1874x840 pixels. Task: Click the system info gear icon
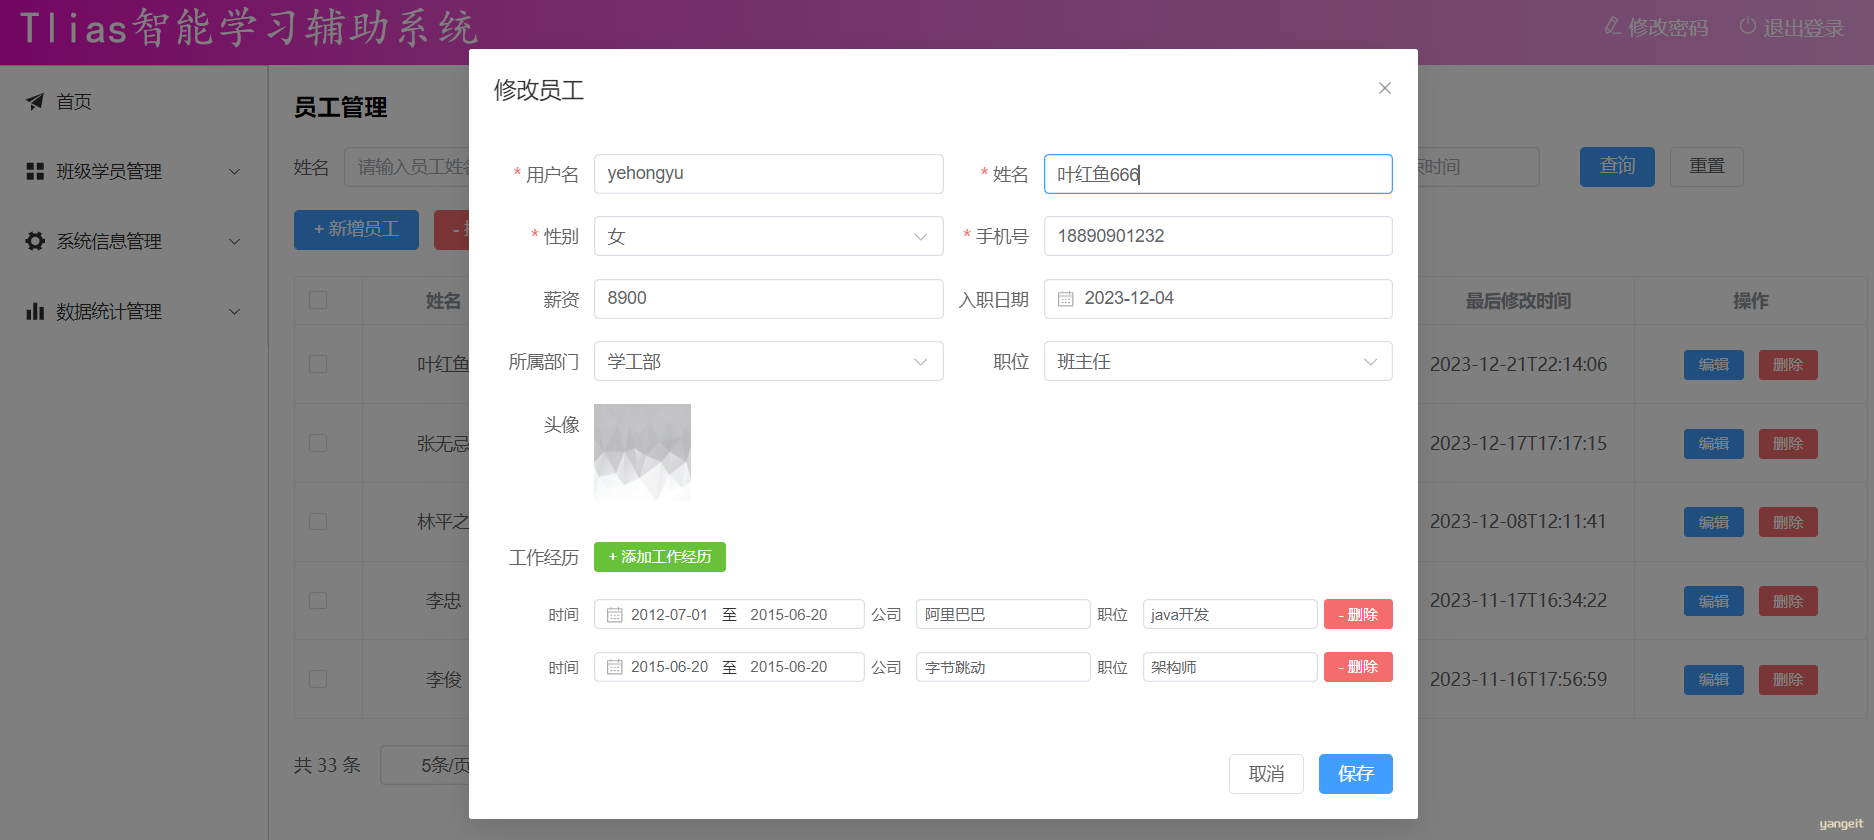click(x=35, y=241)
